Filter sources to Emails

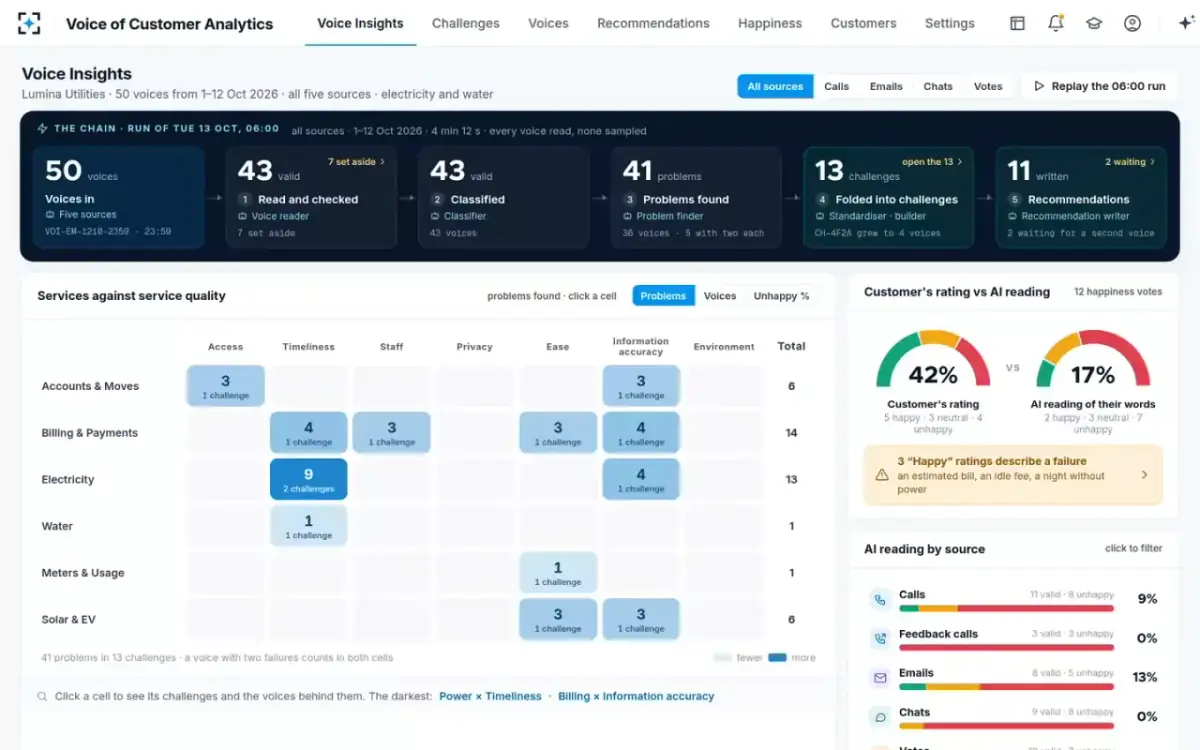pos(886,86)
